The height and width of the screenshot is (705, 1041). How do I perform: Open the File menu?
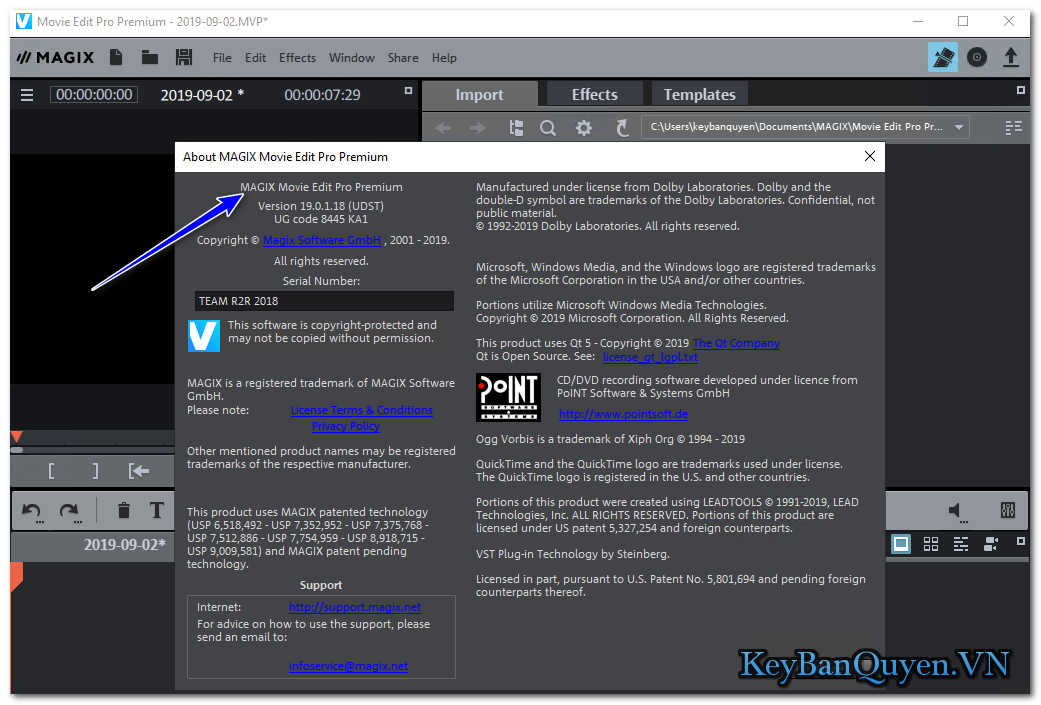(222, 58)
